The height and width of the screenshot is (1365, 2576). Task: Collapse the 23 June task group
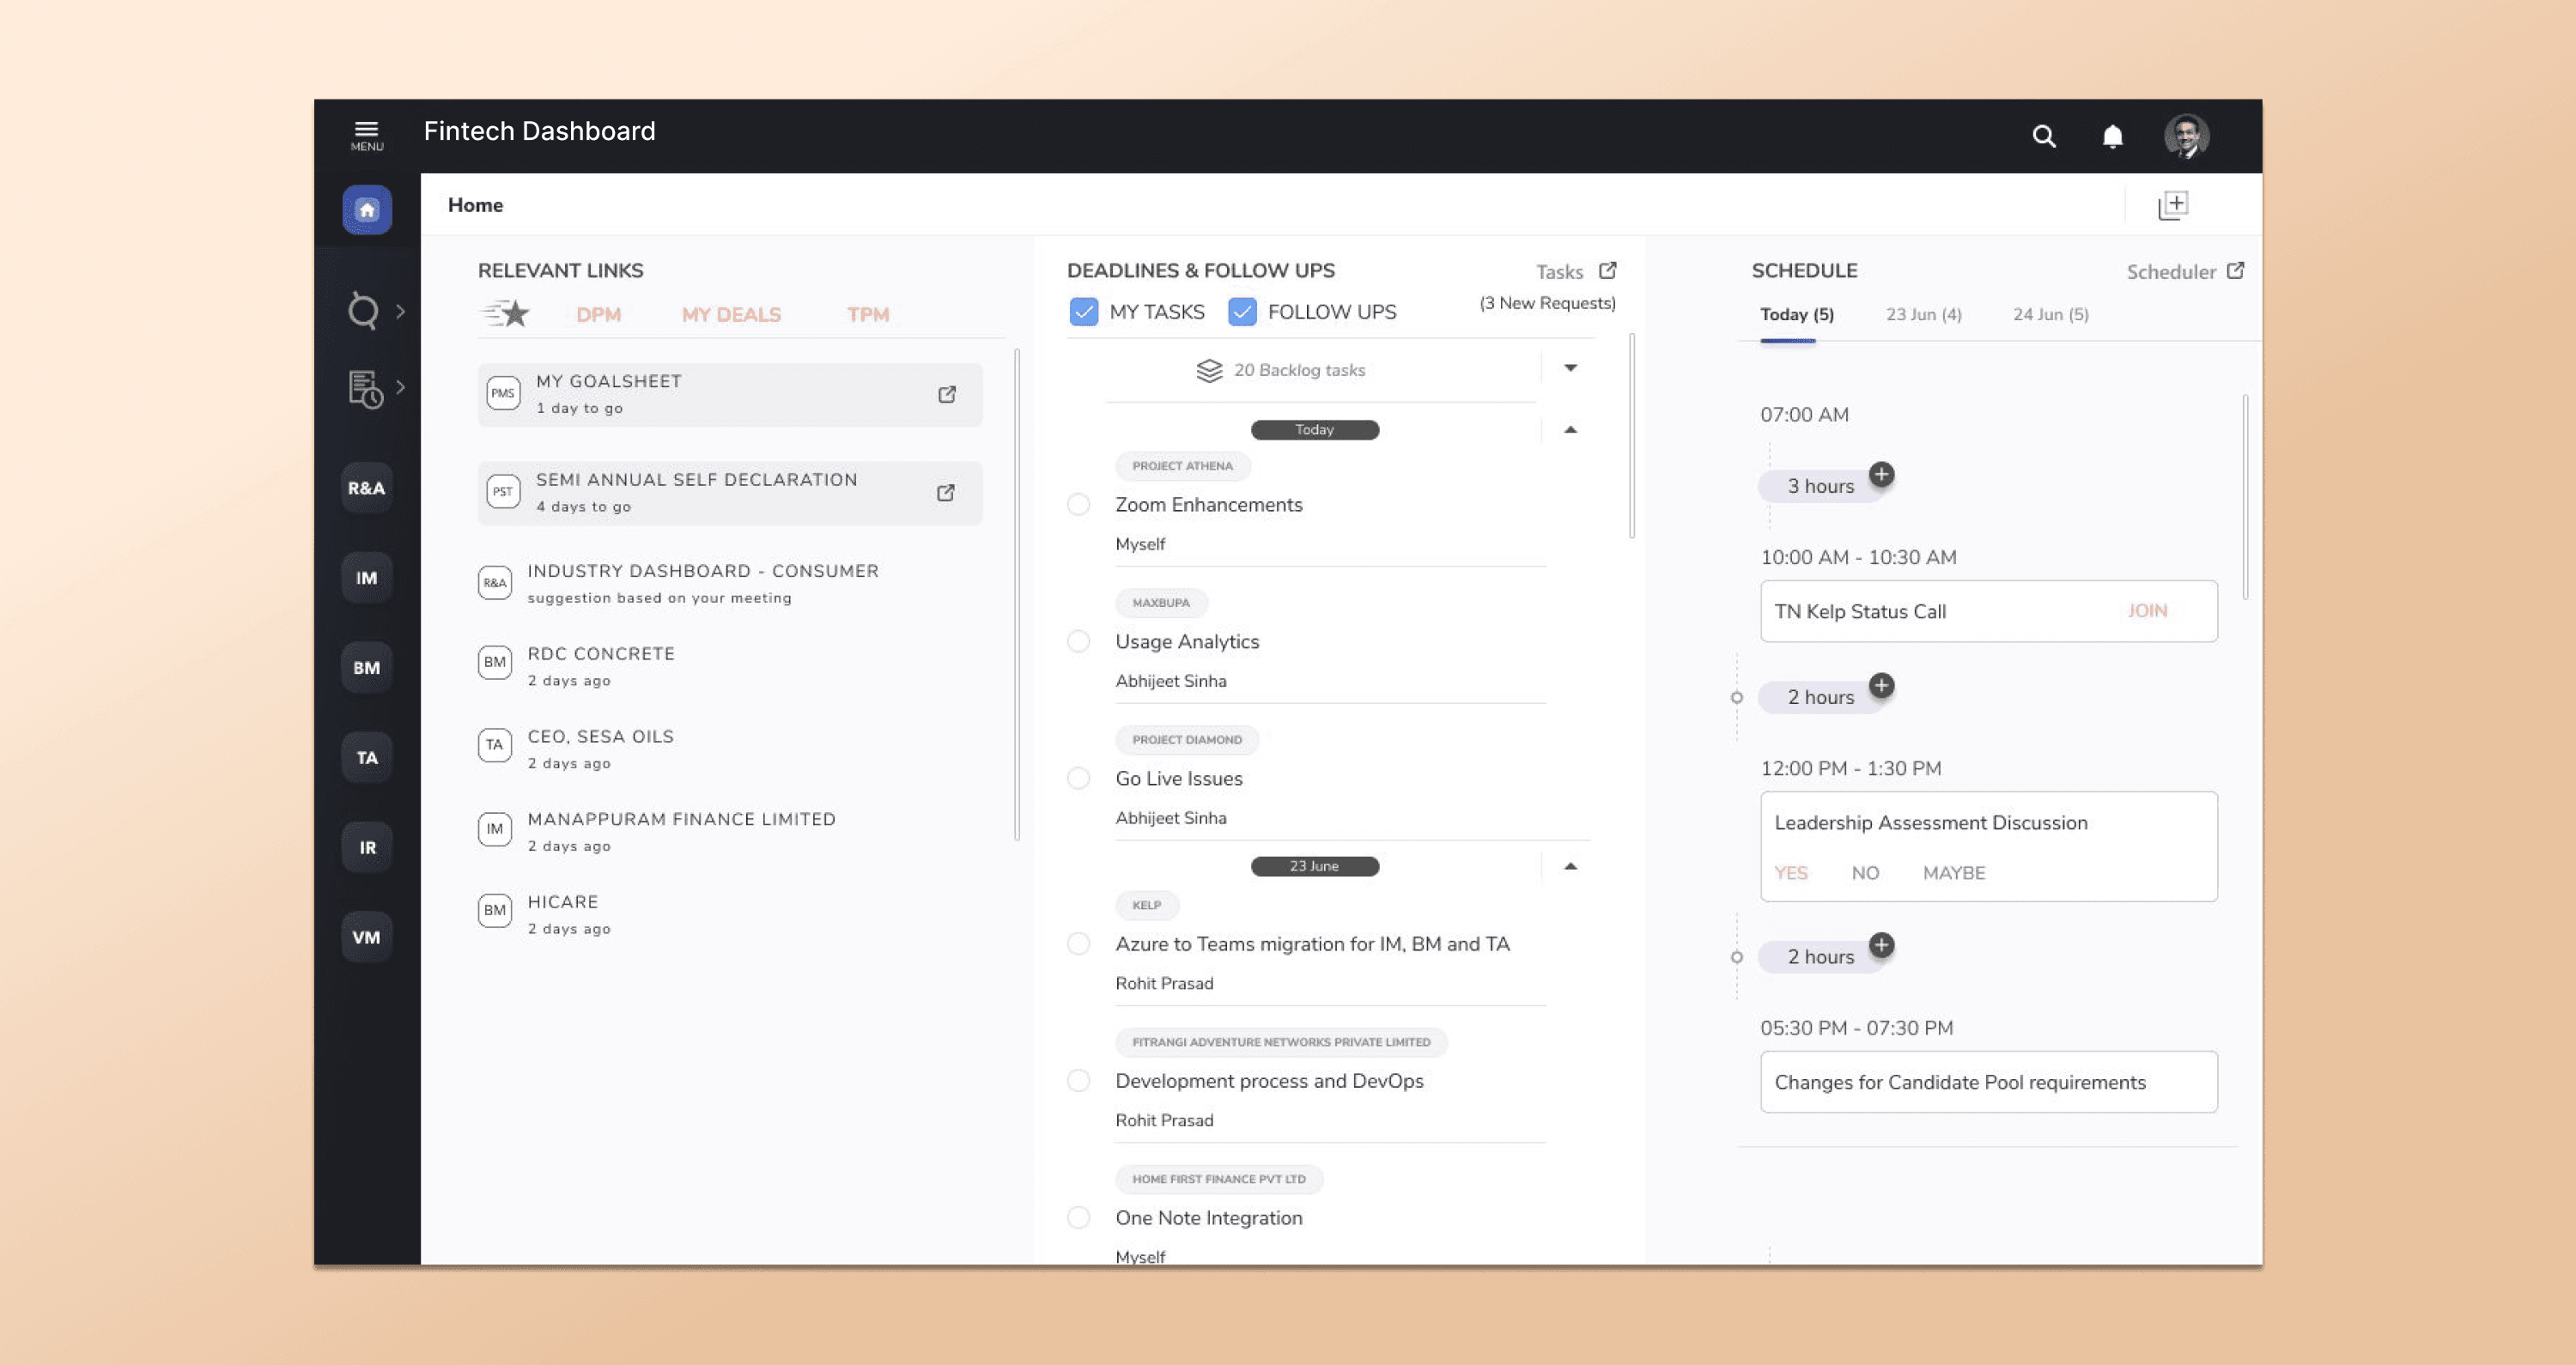[x=1570, y=866]
